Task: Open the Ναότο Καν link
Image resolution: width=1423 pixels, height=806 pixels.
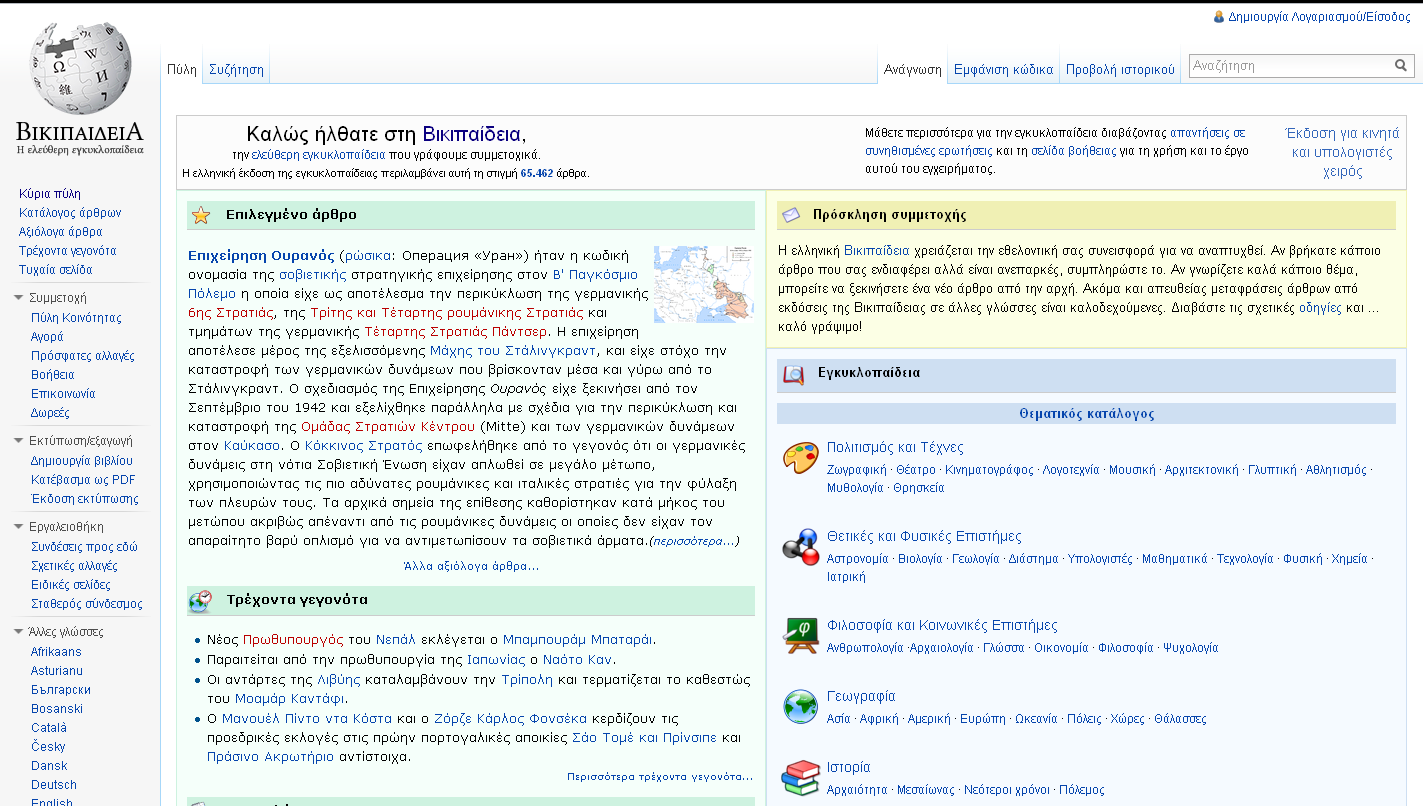Action: (x=577, y=660)
